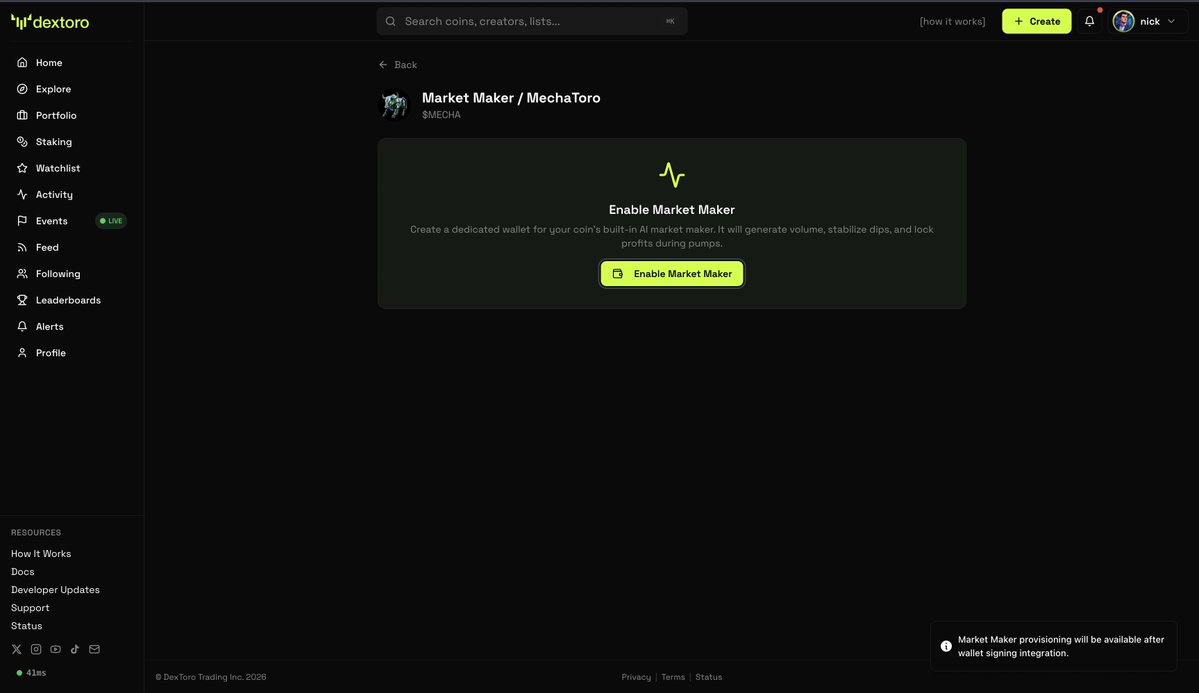Click the 41ms latency indicator
Viewport: 1199px width, 693px height.
pos(31,673)
